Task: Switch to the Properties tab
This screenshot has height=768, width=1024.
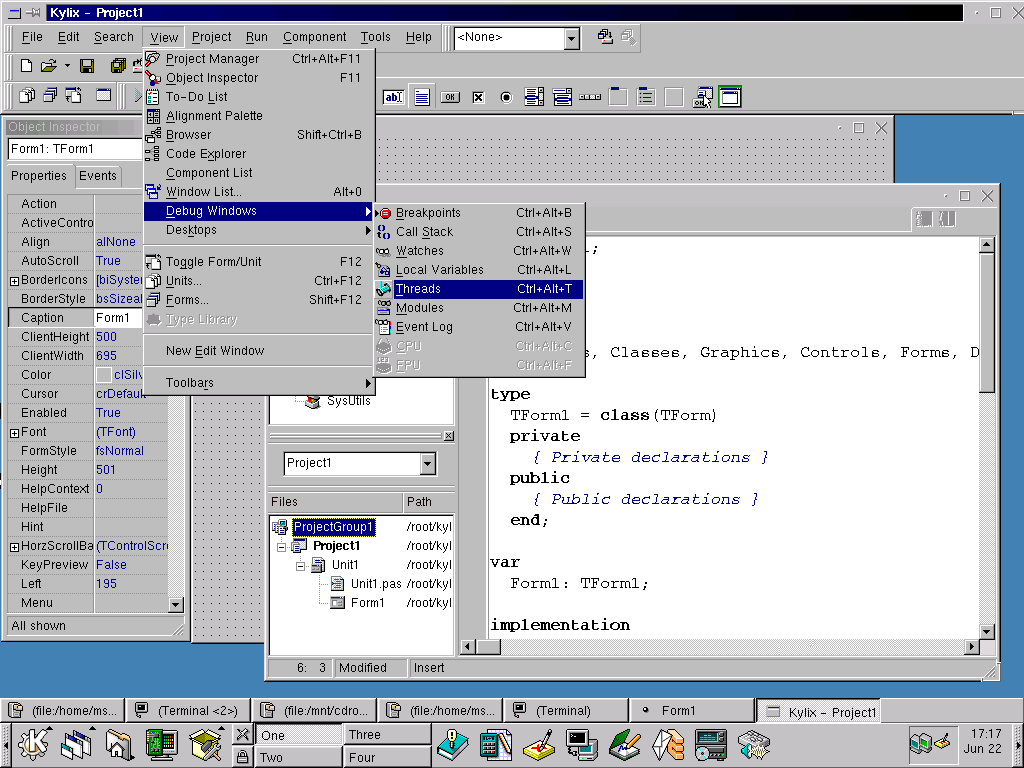Action: coord(39,176)
